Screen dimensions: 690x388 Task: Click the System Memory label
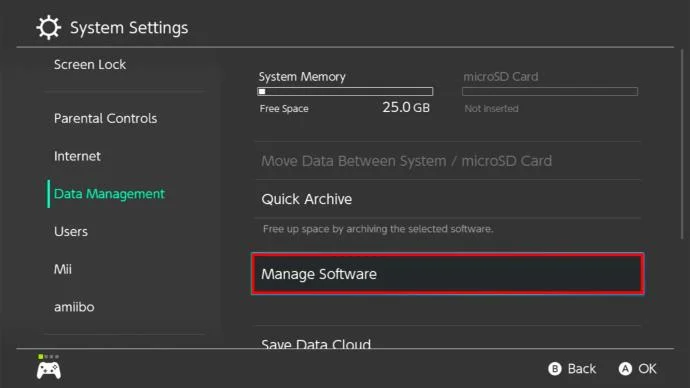click(302, 77)
